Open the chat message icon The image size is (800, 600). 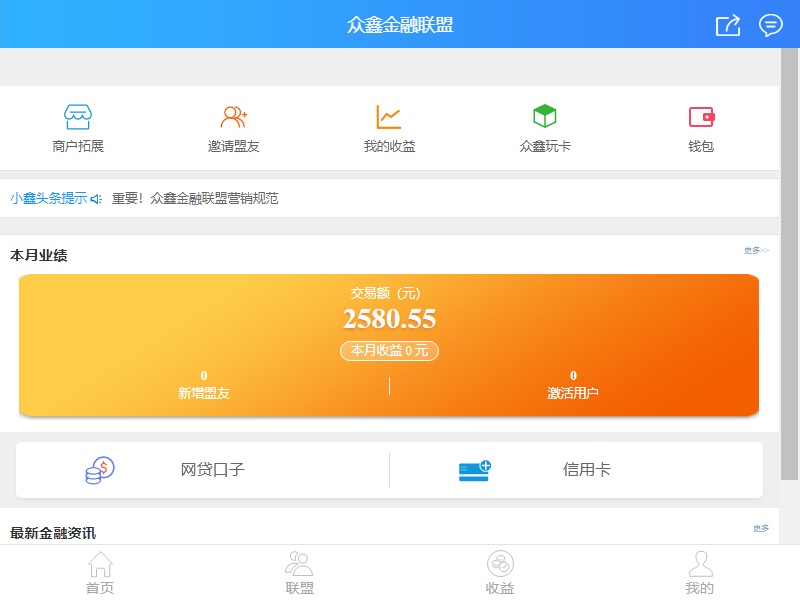(x=770, y=25)
